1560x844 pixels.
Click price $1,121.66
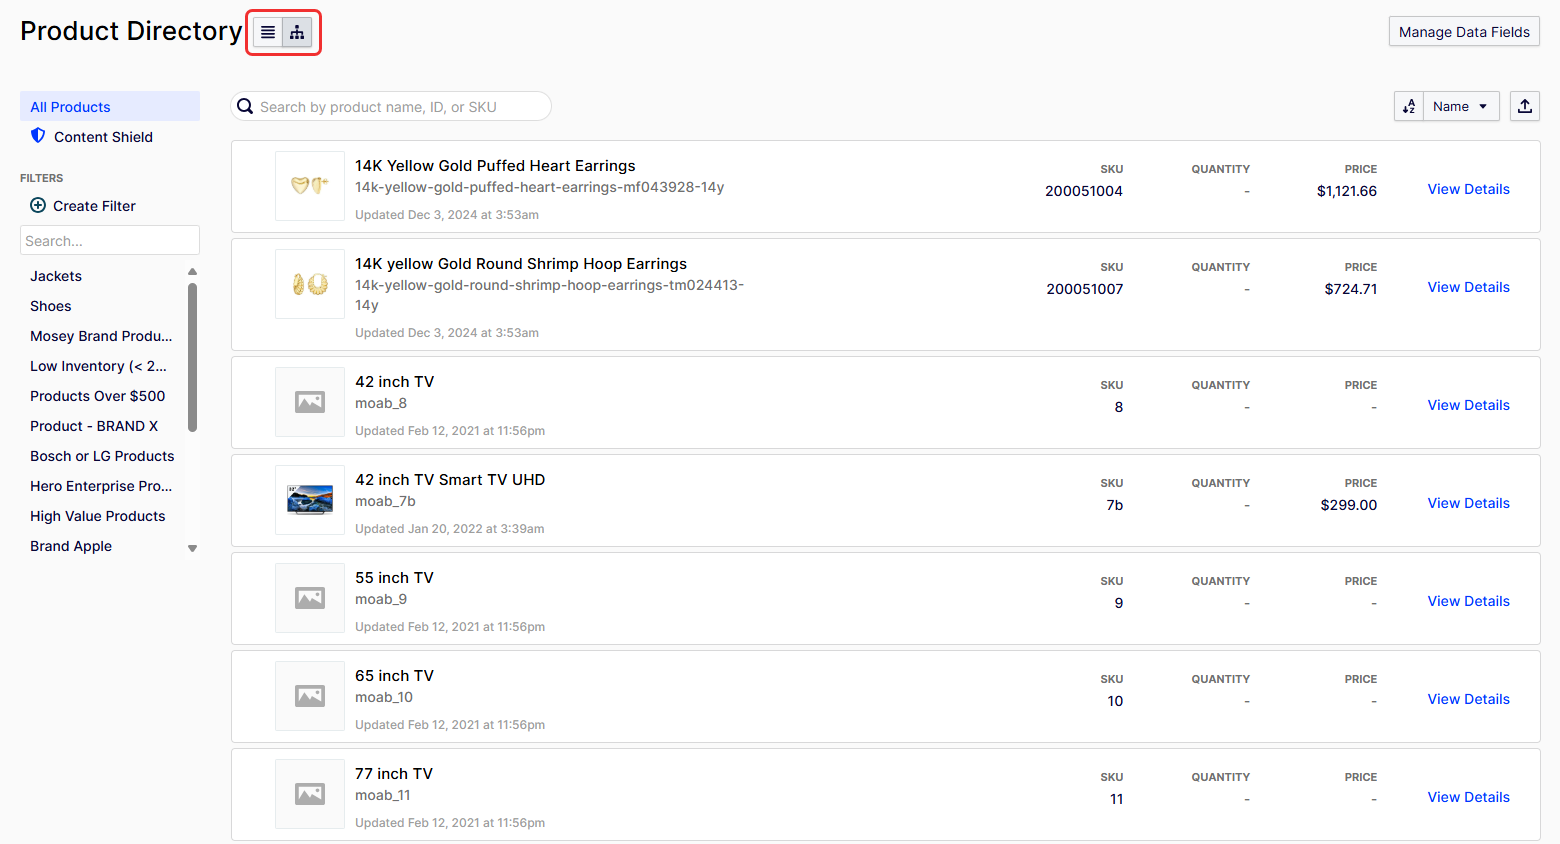1347,191
